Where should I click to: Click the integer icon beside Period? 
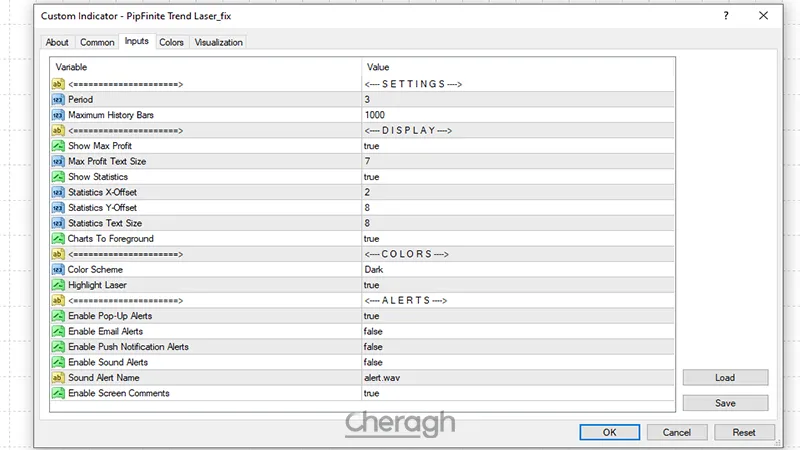[58, 100]
